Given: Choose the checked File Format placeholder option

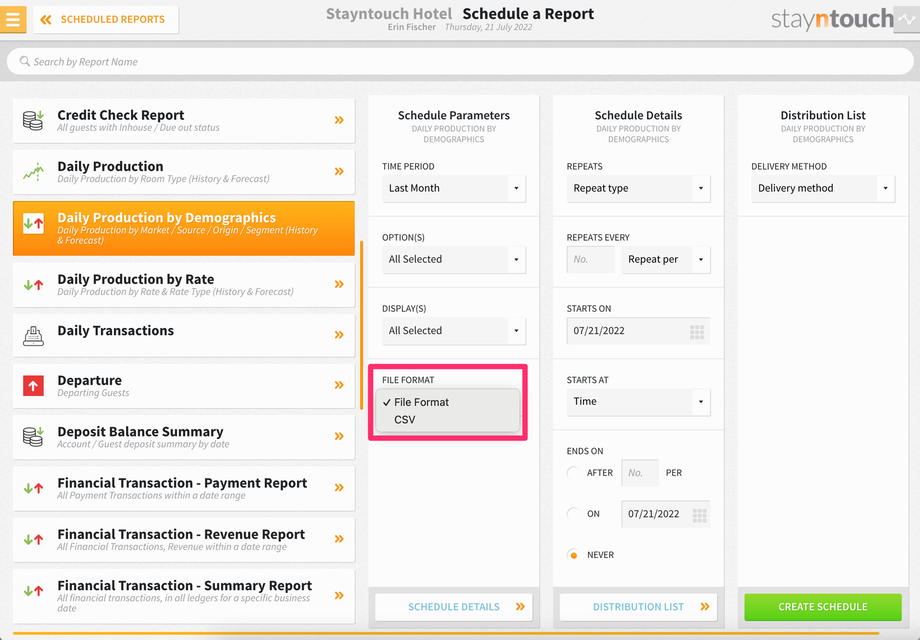Looking at the screenshot, I should (448, 402).
